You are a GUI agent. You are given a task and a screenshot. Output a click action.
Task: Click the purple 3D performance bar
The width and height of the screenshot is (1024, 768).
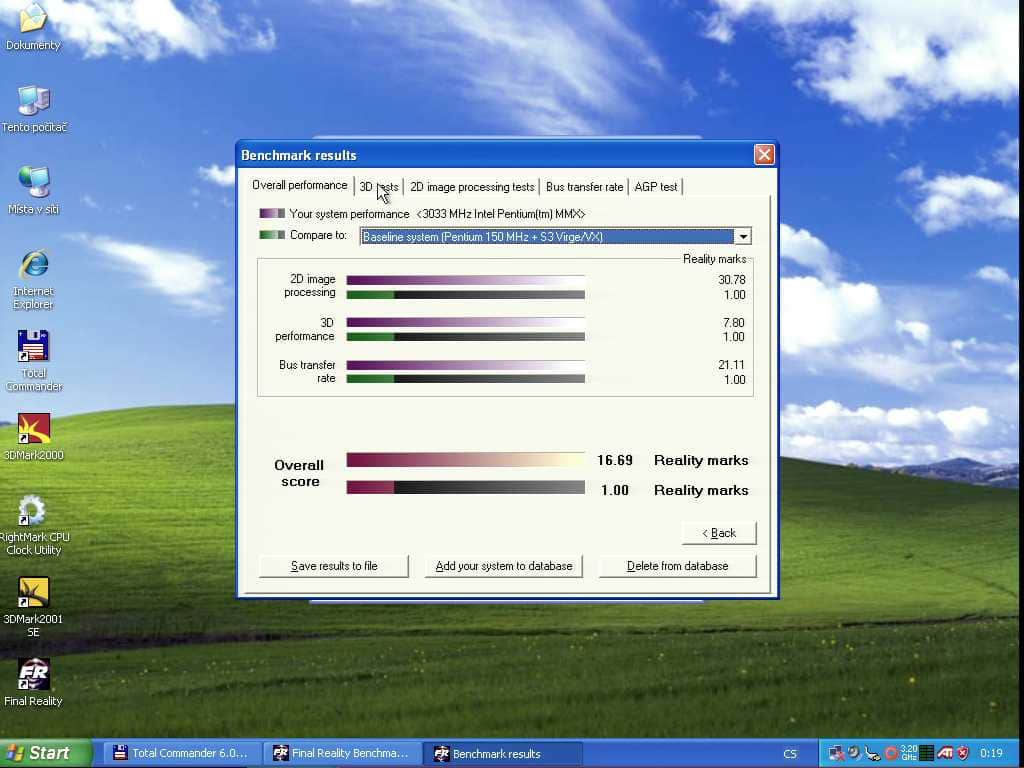click(x=466, y=323)
